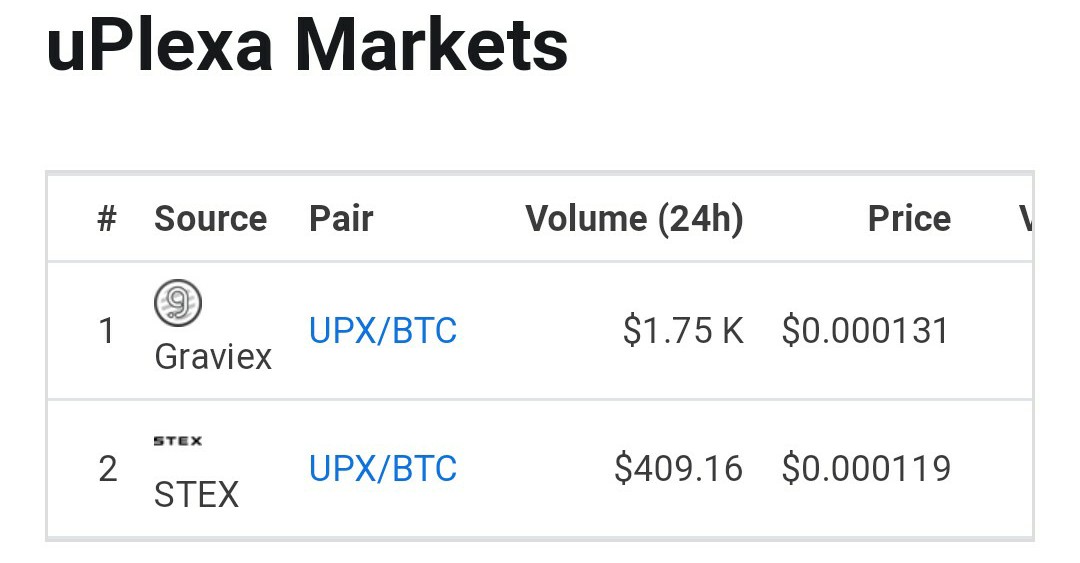The width and height of the screenshot is (1080, 563).
Task: Sort by the Volume (24h) column header
Action: [x=634, y=219]
